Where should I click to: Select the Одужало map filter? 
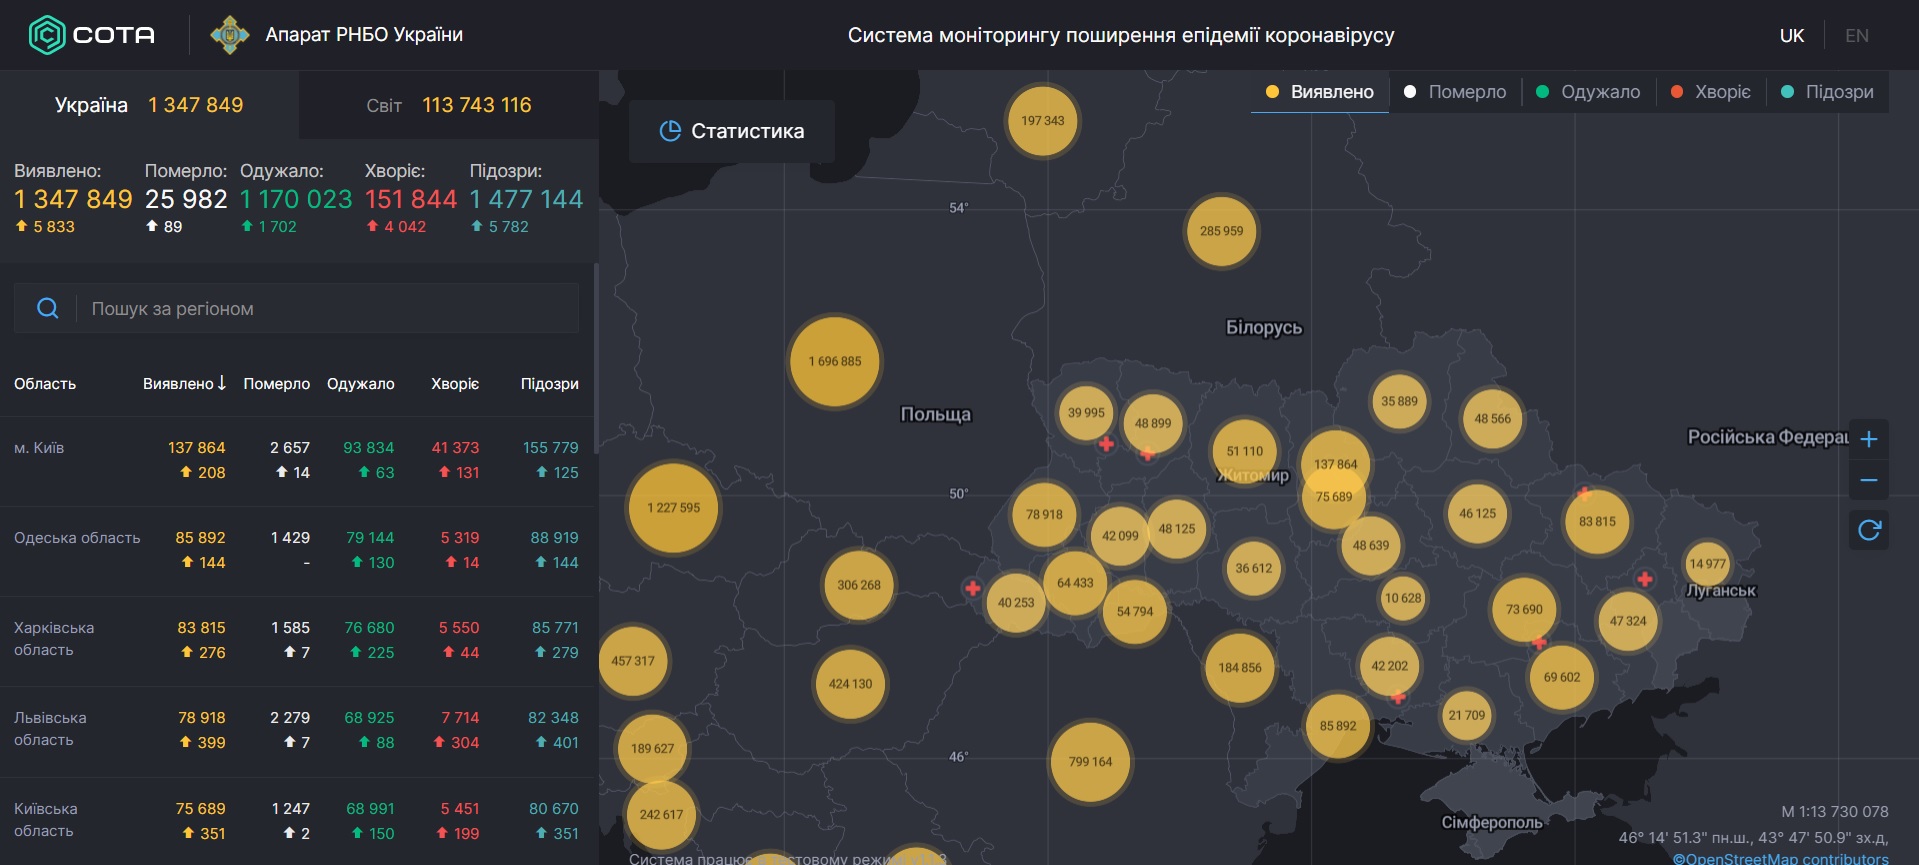click(1588, 92)
